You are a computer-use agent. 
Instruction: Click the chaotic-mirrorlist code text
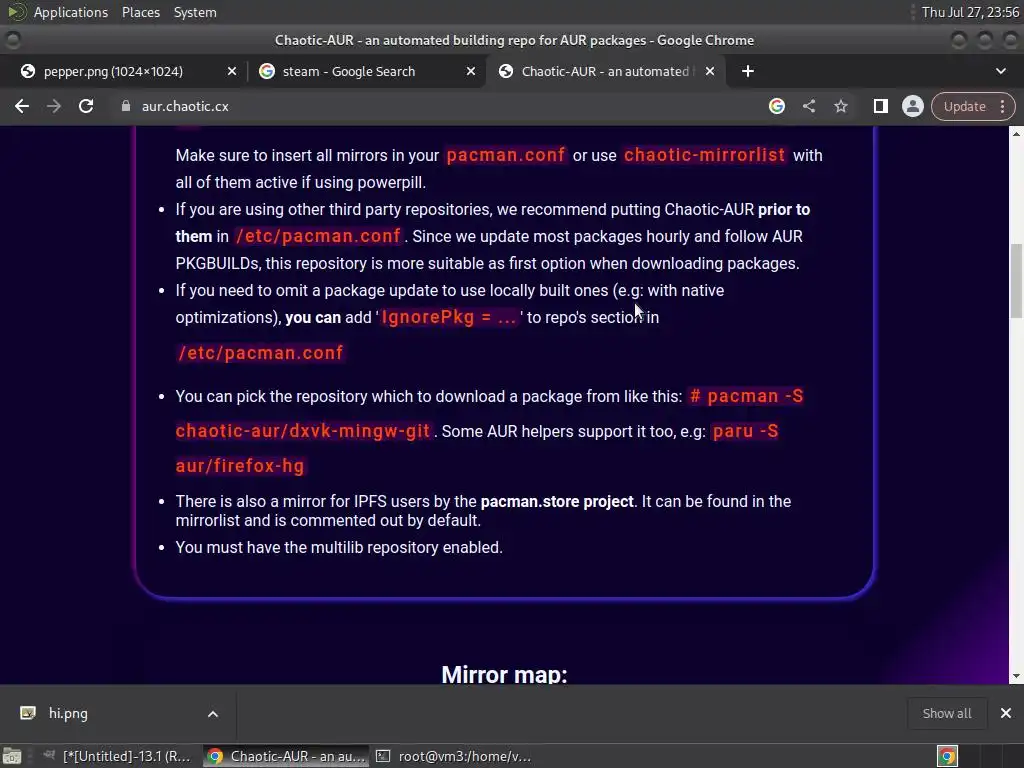click(704, 155)
